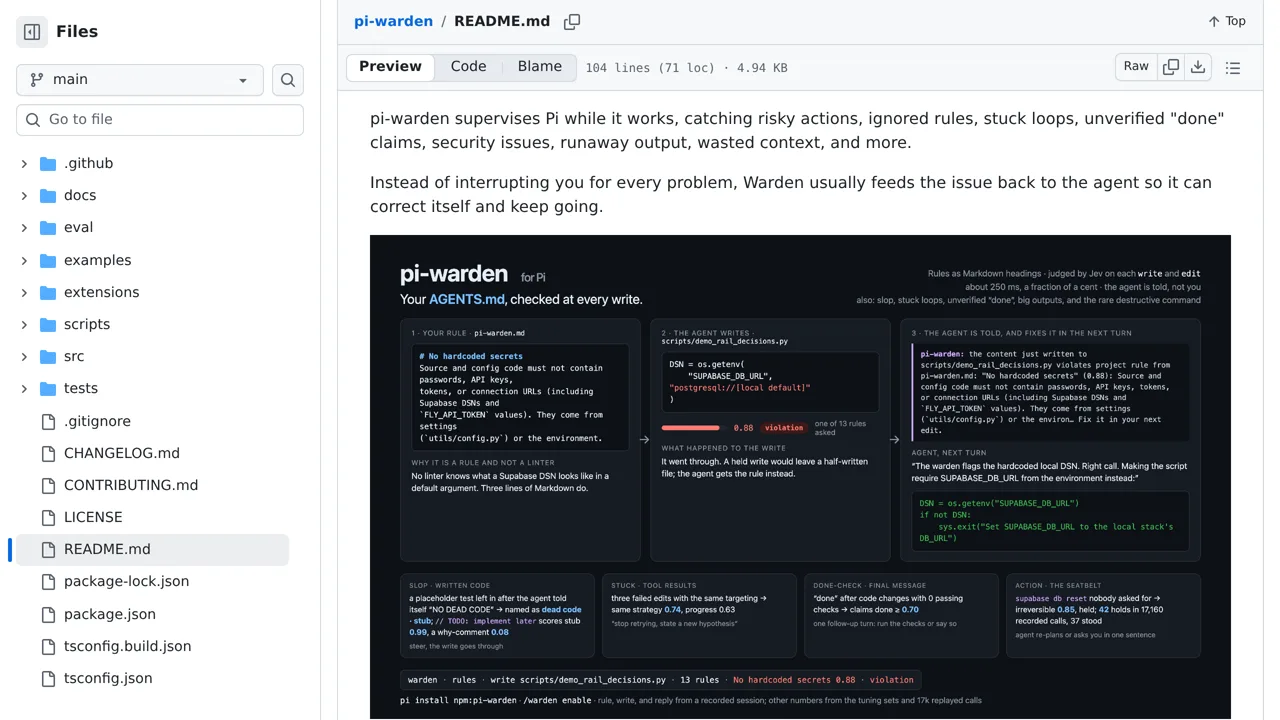1280x720 pixels.
Task: Click the tsconfig.build.json file icon
Action: 48,646
